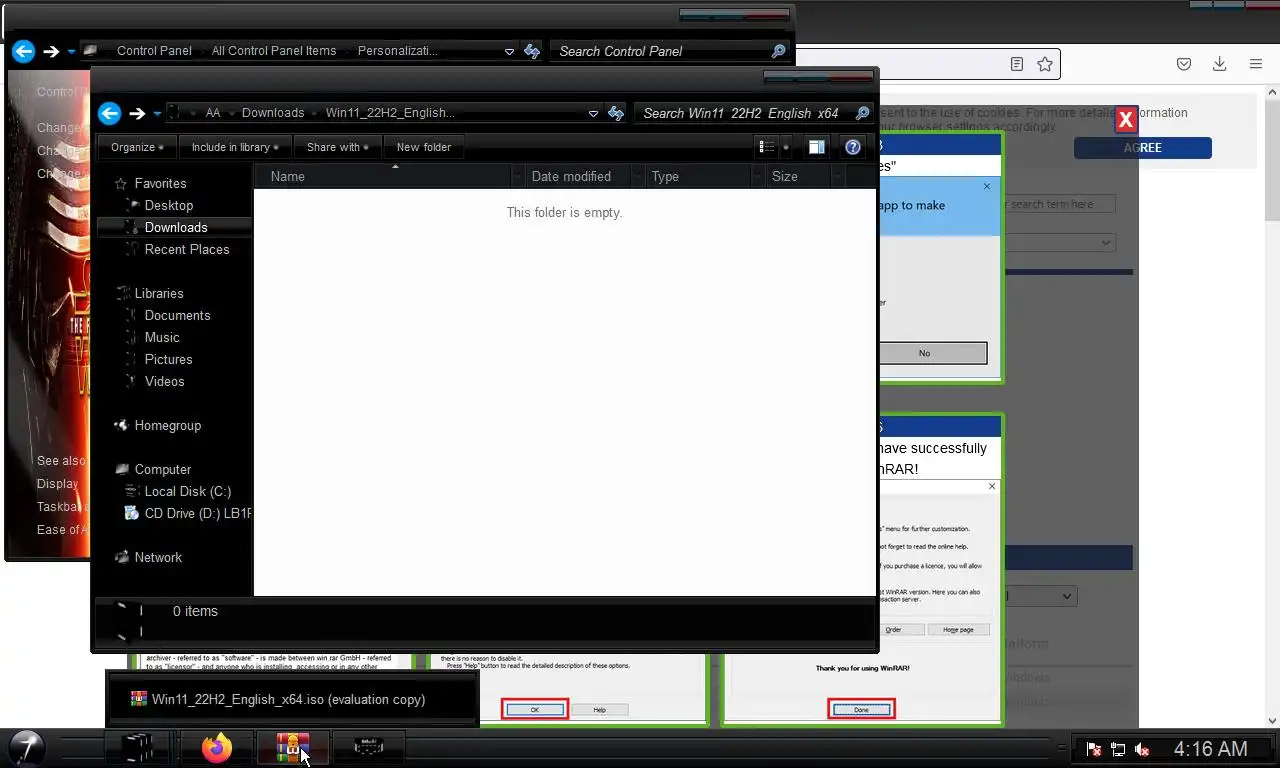The image size is (1280, 768).
Task: Click the fourth taskbar app icon
Action: tap(368, 747)
